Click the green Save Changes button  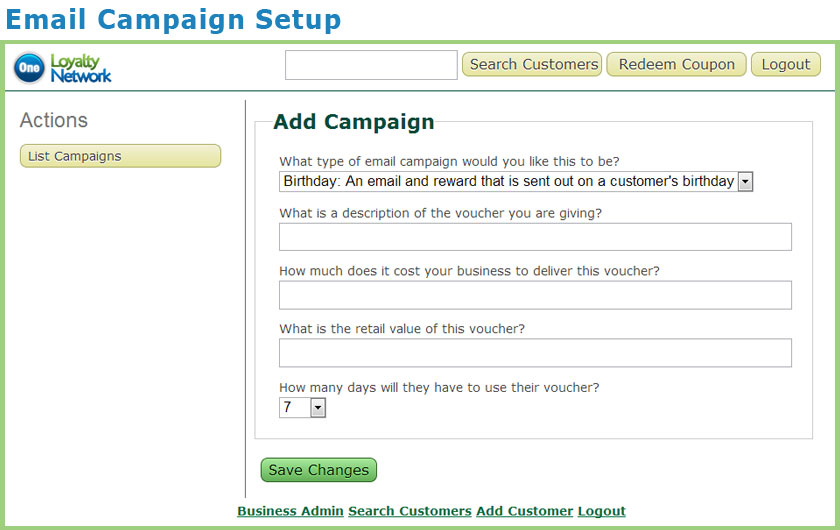319,470
